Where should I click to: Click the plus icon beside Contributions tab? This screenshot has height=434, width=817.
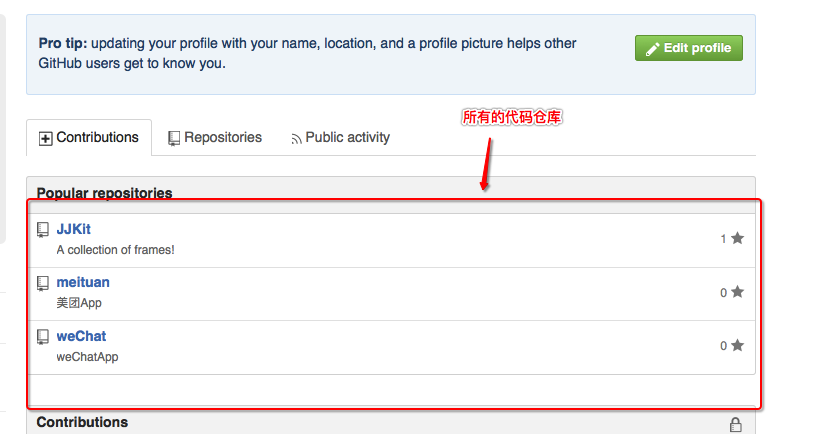pos(45,139)
